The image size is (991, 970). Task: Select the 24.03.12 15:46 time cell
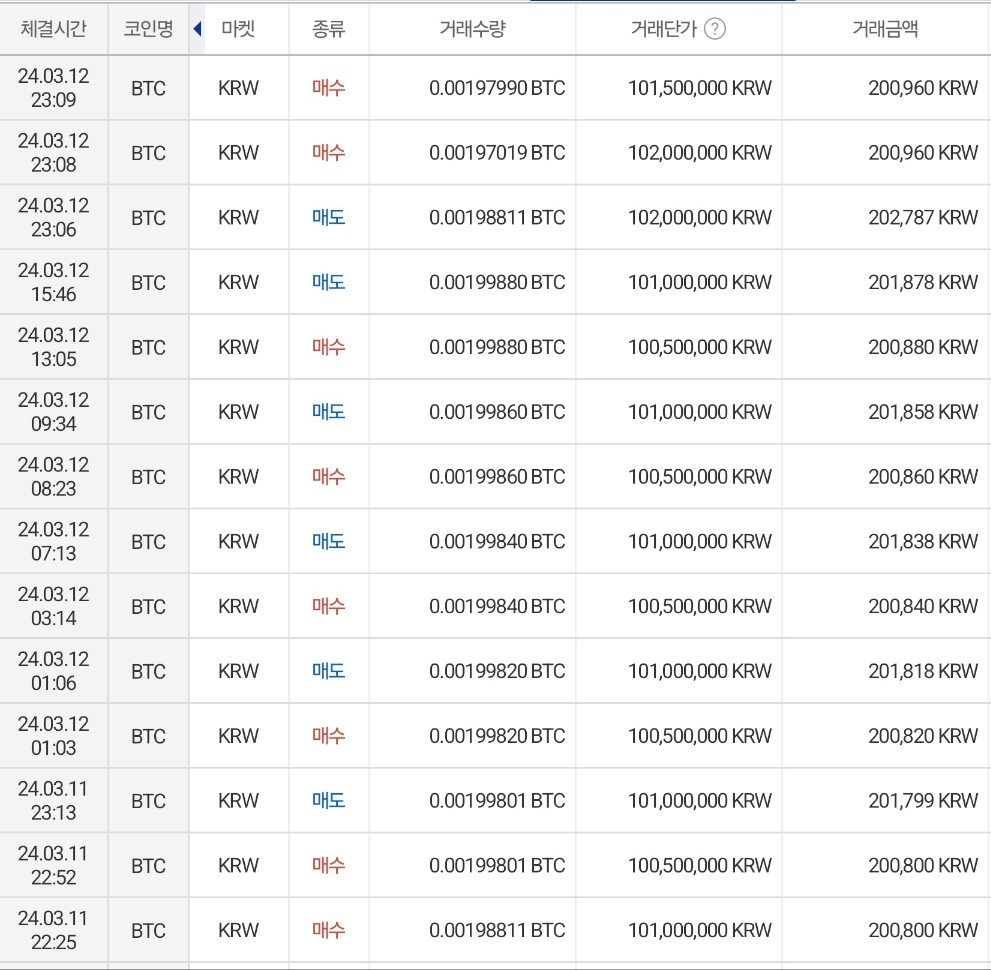click(x=54, y=282)
